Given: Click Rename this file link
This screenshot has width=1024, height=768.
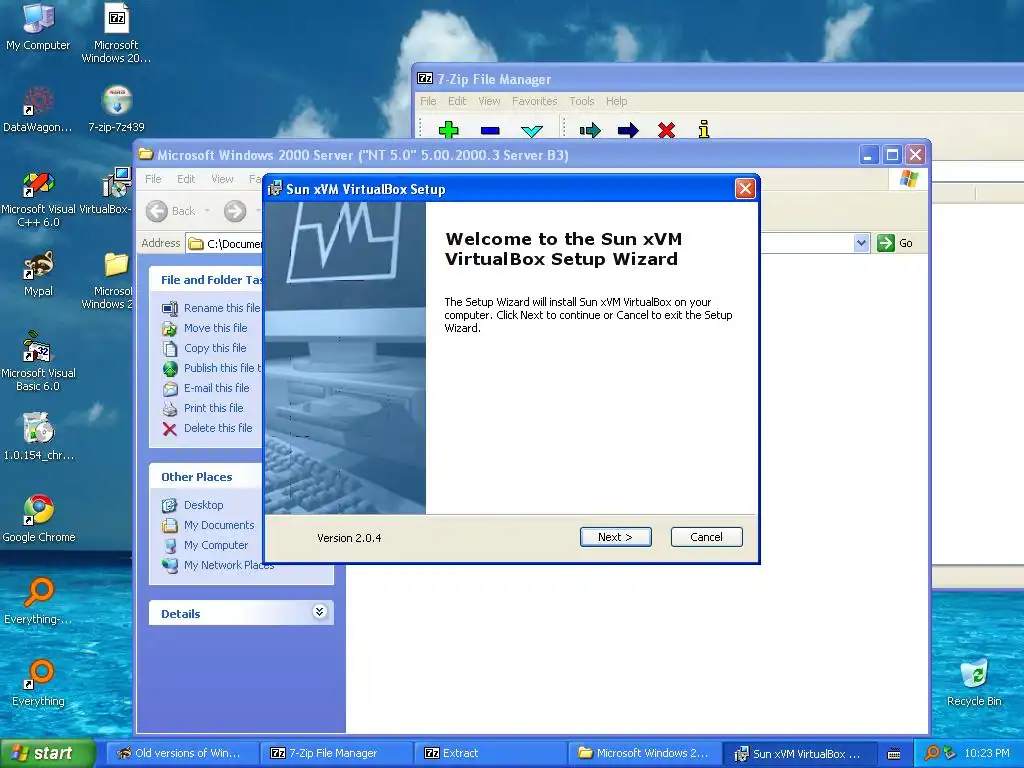Looking at the screenshot, I should point(221,308).
